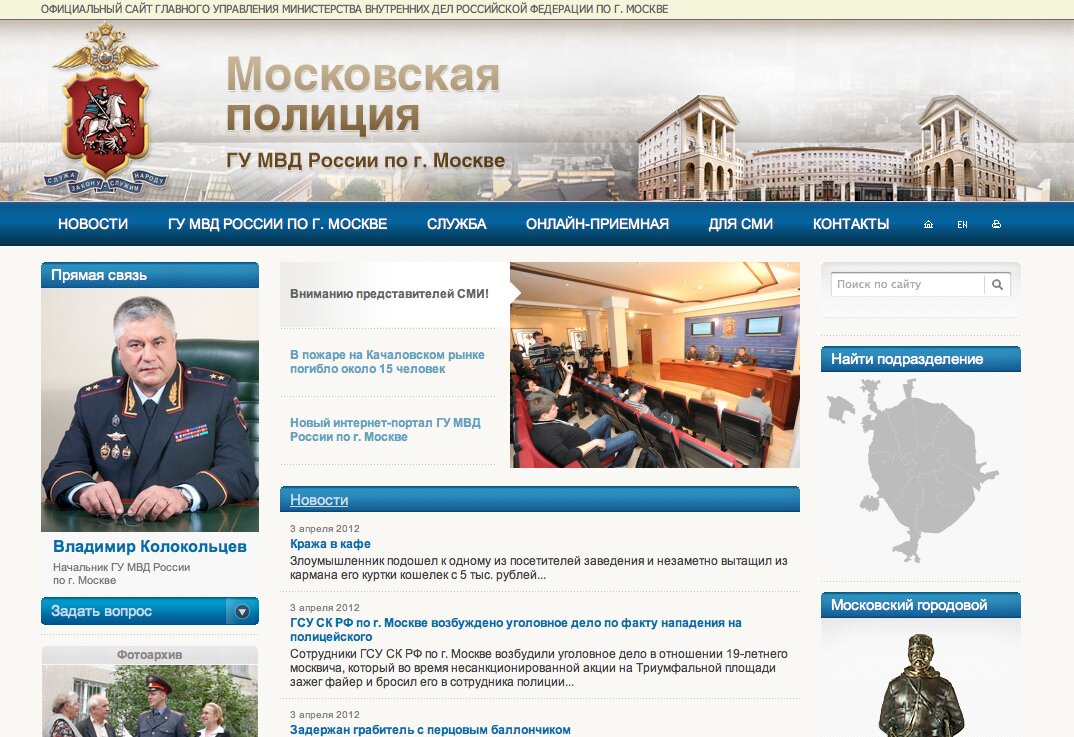Open the НОВОСТИ menu

pos(93,224)
